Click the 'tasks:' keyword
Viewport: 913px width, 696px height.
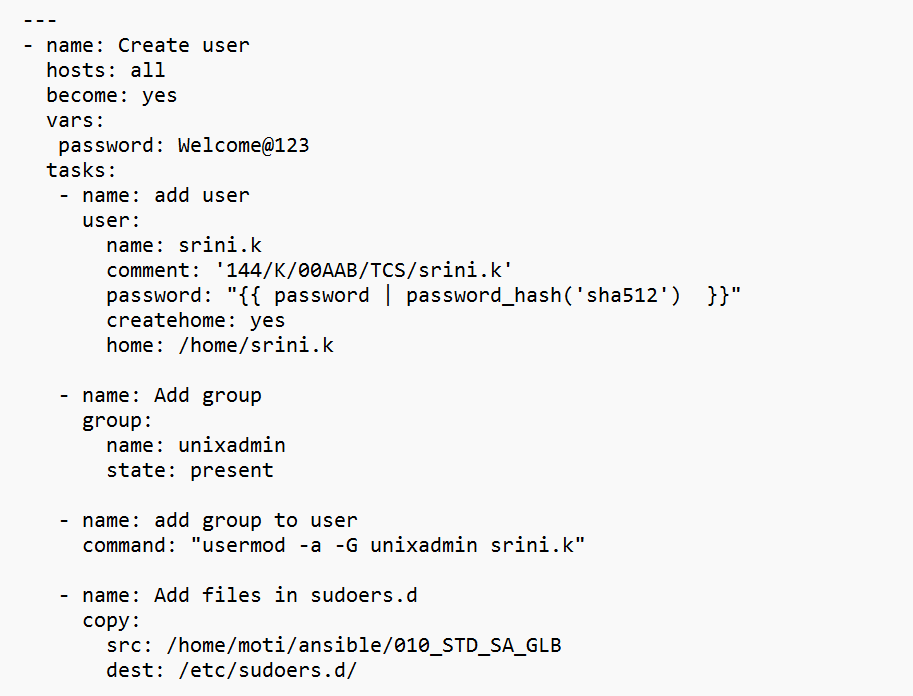pos(81,170)
